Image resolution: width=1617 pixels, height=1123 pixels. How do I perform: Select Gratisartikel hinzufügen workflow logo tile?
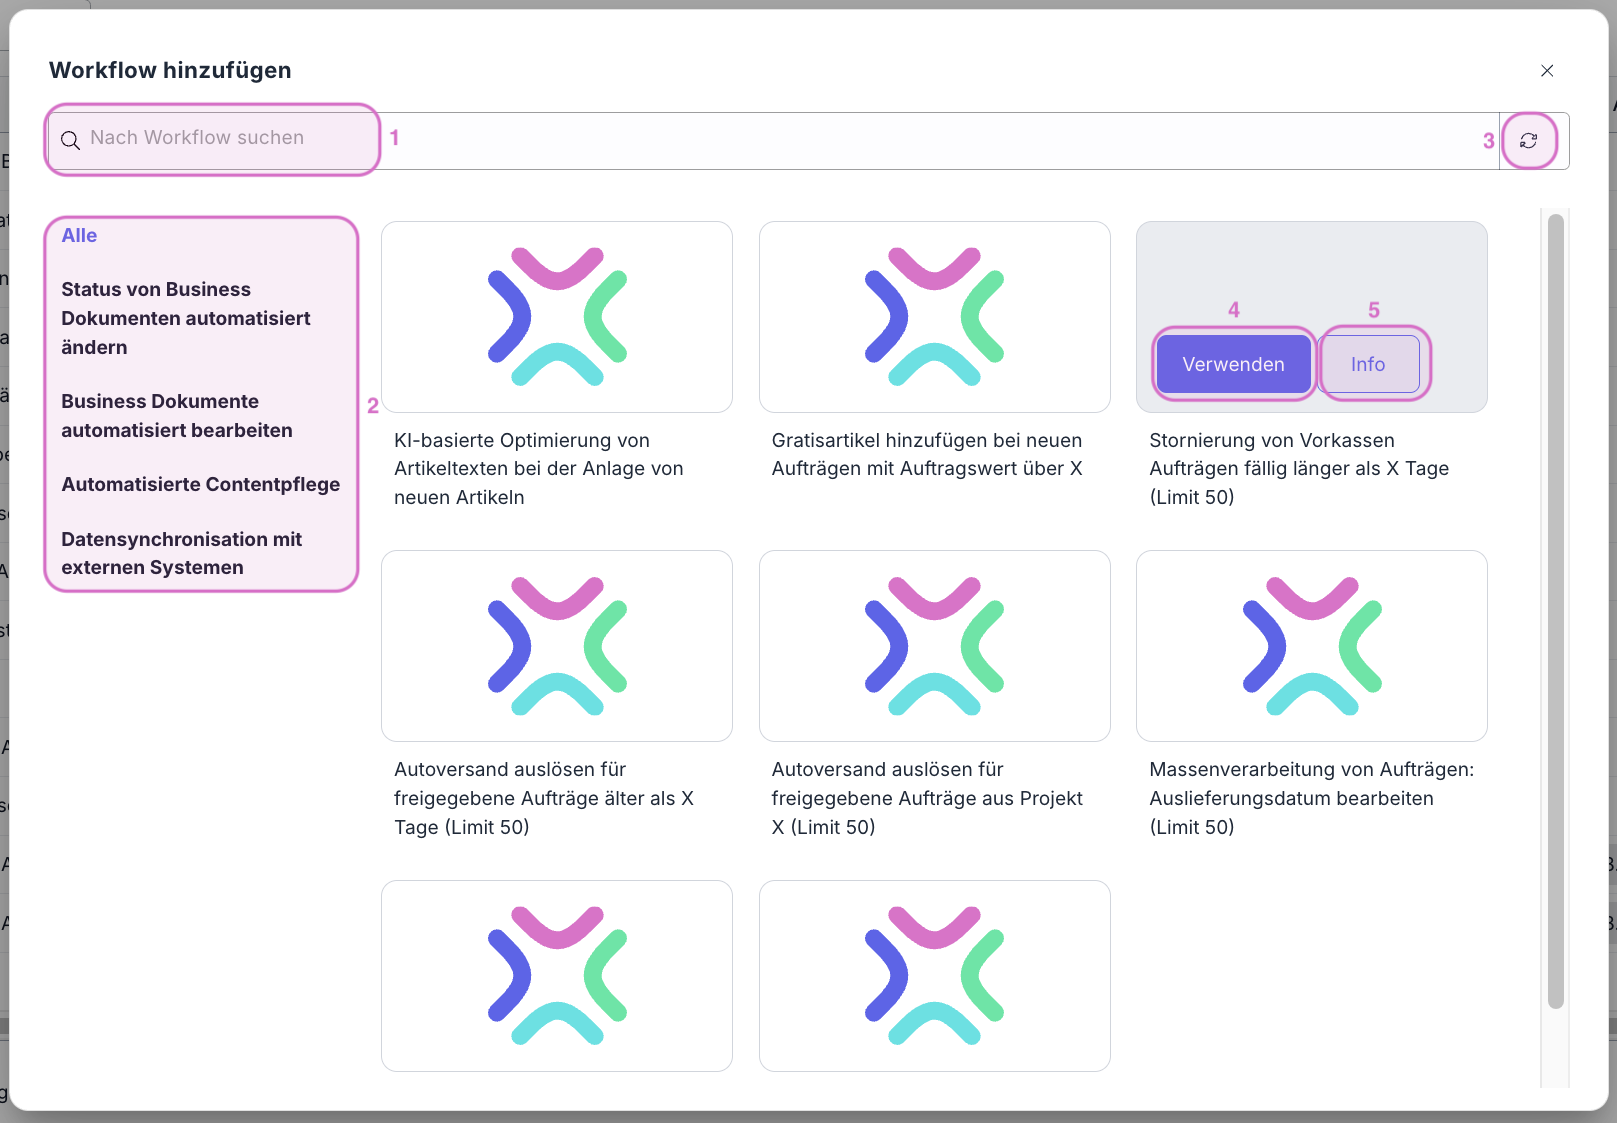[x=934, y=317]
